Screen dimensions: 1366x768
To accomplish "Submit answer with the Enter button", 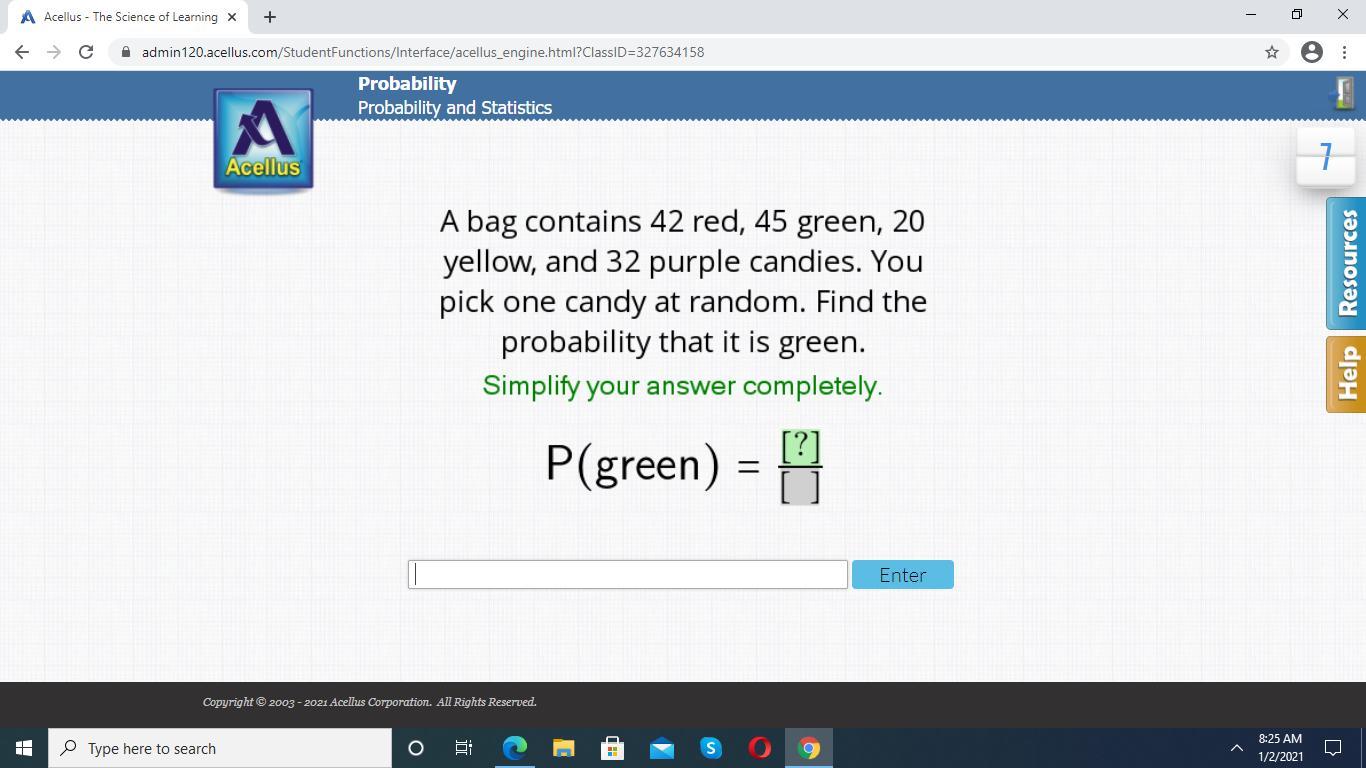I will [902, 575].
